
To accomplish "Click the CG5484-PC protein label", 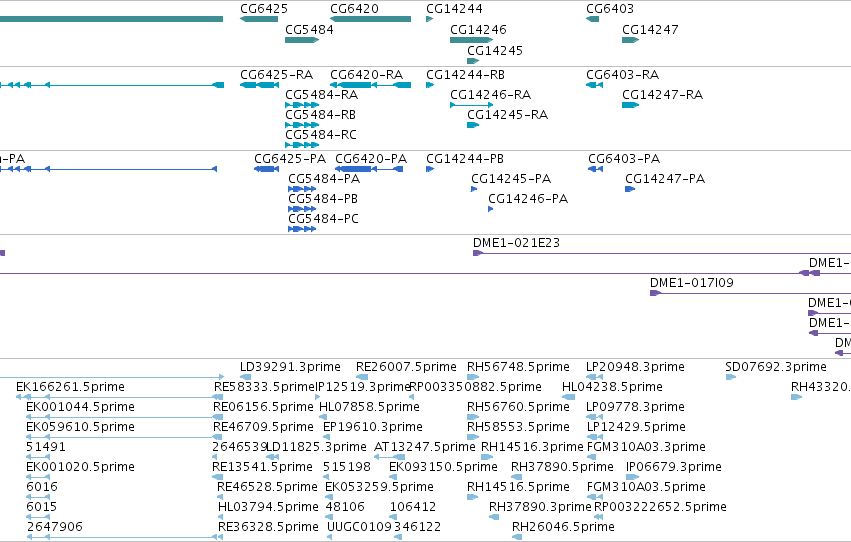I will [323, 219].
